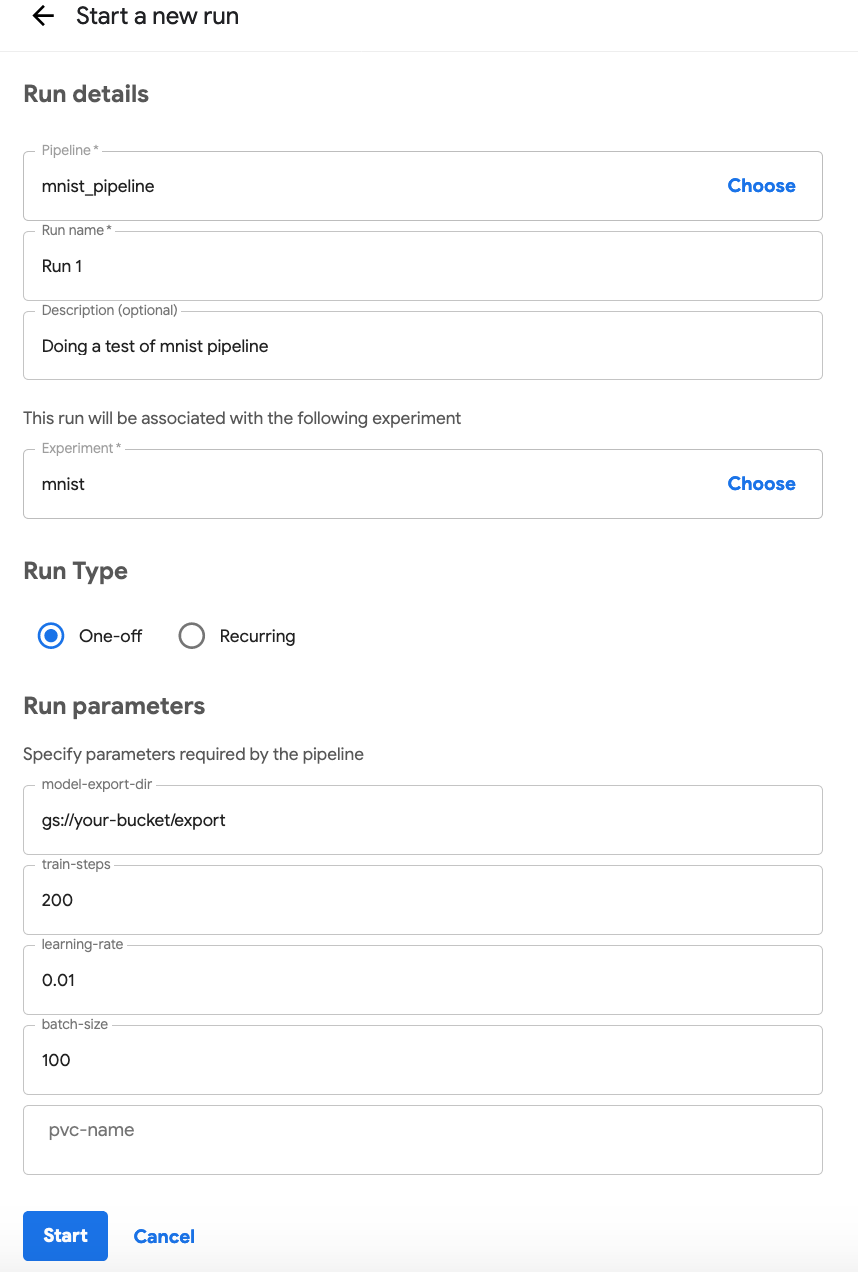Select the Recurring run type
The image size is (858, 1272).
point(192,636)
